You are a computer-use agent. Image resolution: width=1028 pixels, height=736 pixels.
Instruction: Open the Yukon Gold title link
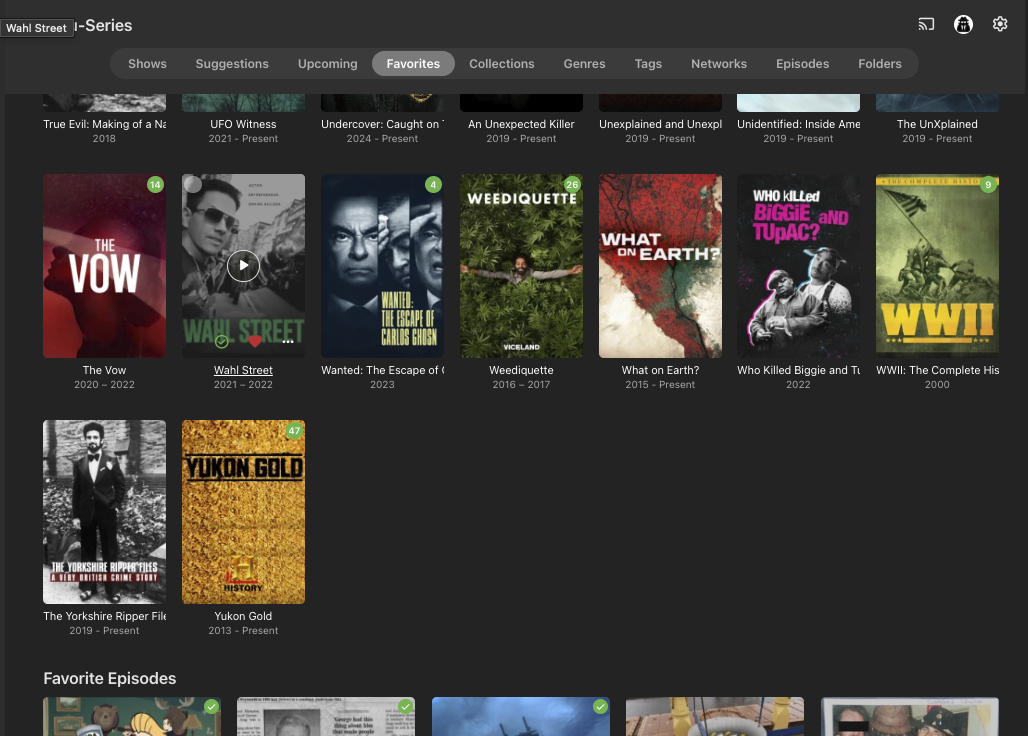tap(243, 616)
